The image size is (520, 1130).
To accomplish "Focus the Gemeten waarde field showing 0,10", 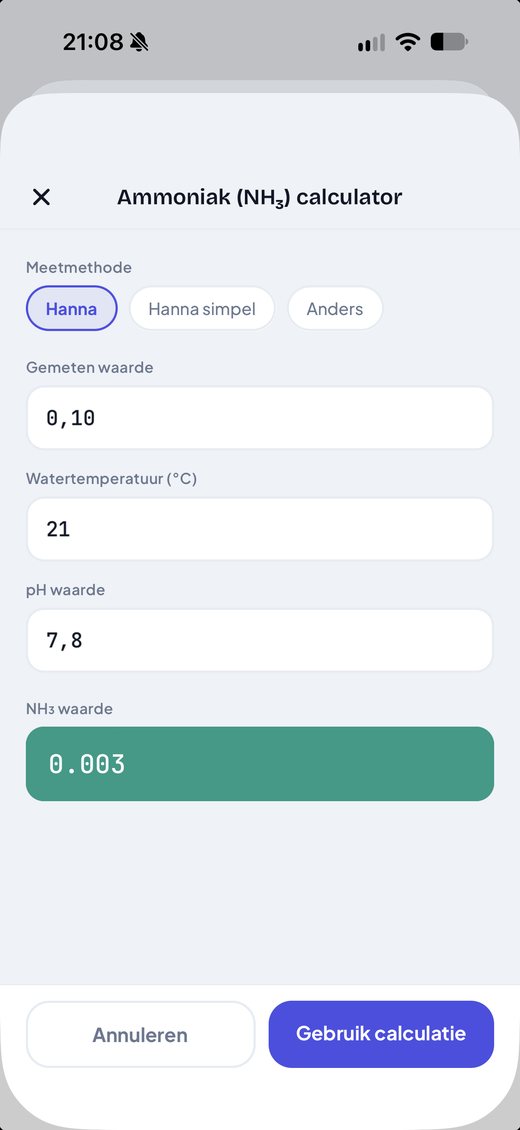I will point(259,417).
